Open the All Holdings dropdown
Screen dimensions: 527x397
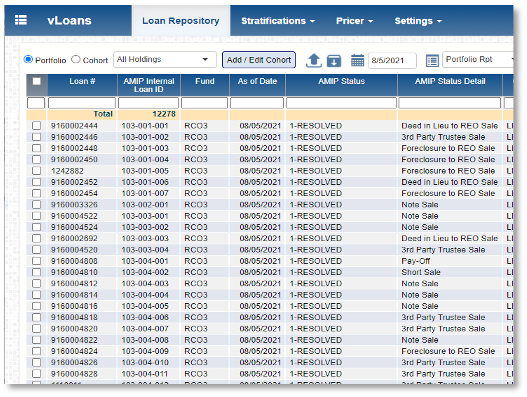point(165,59)
